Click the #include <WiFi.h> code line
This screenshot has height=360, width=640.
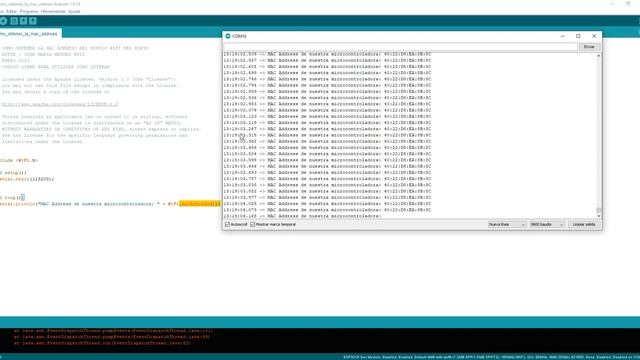19,160
